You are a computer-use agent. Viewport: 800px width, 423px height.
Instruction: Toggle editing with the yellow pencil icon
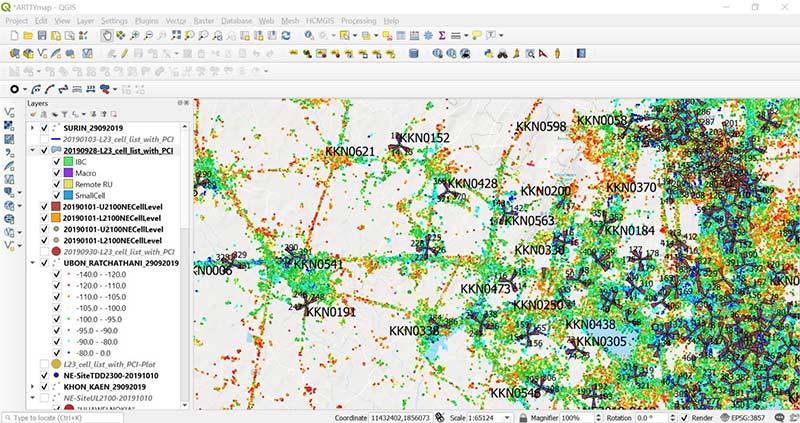pos(124,53)
